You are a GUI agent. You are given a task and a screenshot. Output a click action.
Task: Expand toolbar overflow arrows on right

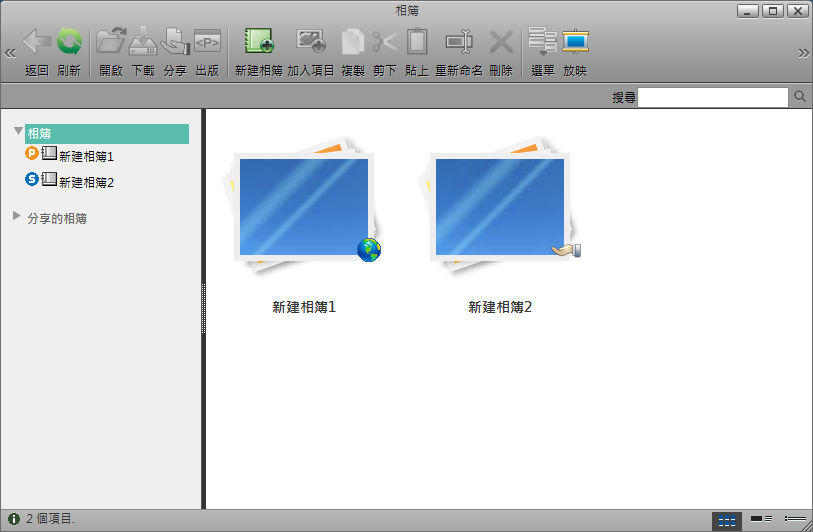[x=803, y=53]
